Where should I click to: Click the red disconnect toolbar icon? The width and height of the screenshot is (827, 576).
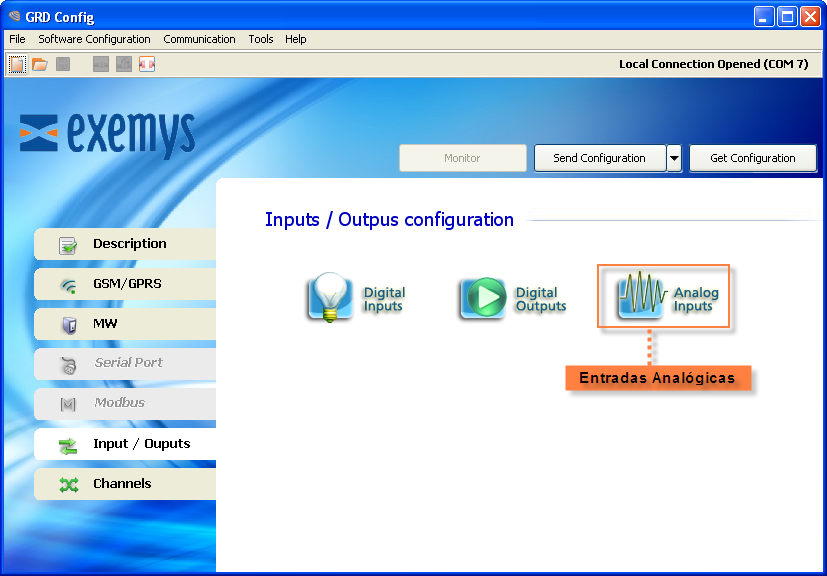[147, 64]
